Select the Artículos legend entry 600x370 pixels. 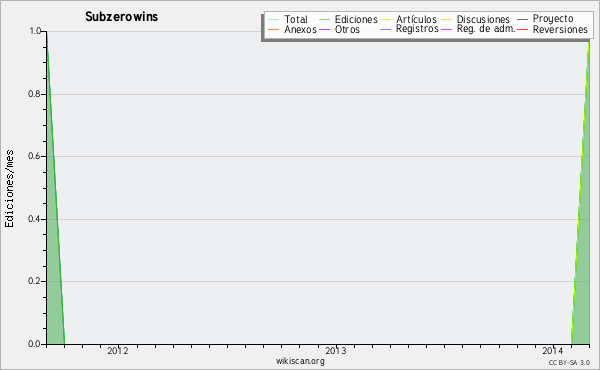408,19
